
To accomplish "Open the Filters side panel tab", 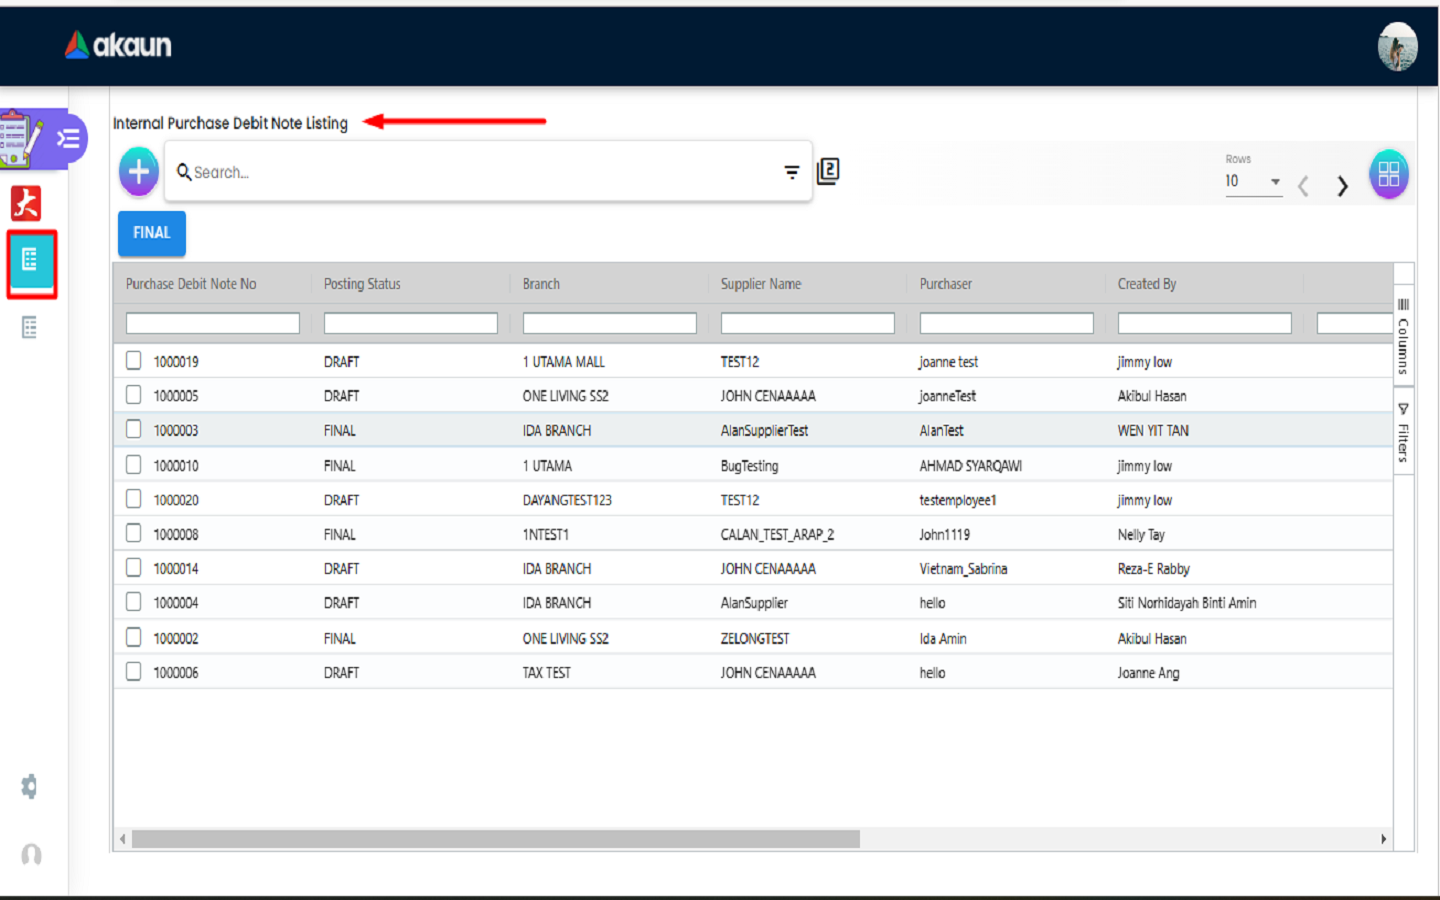I will coord(1403,433).
